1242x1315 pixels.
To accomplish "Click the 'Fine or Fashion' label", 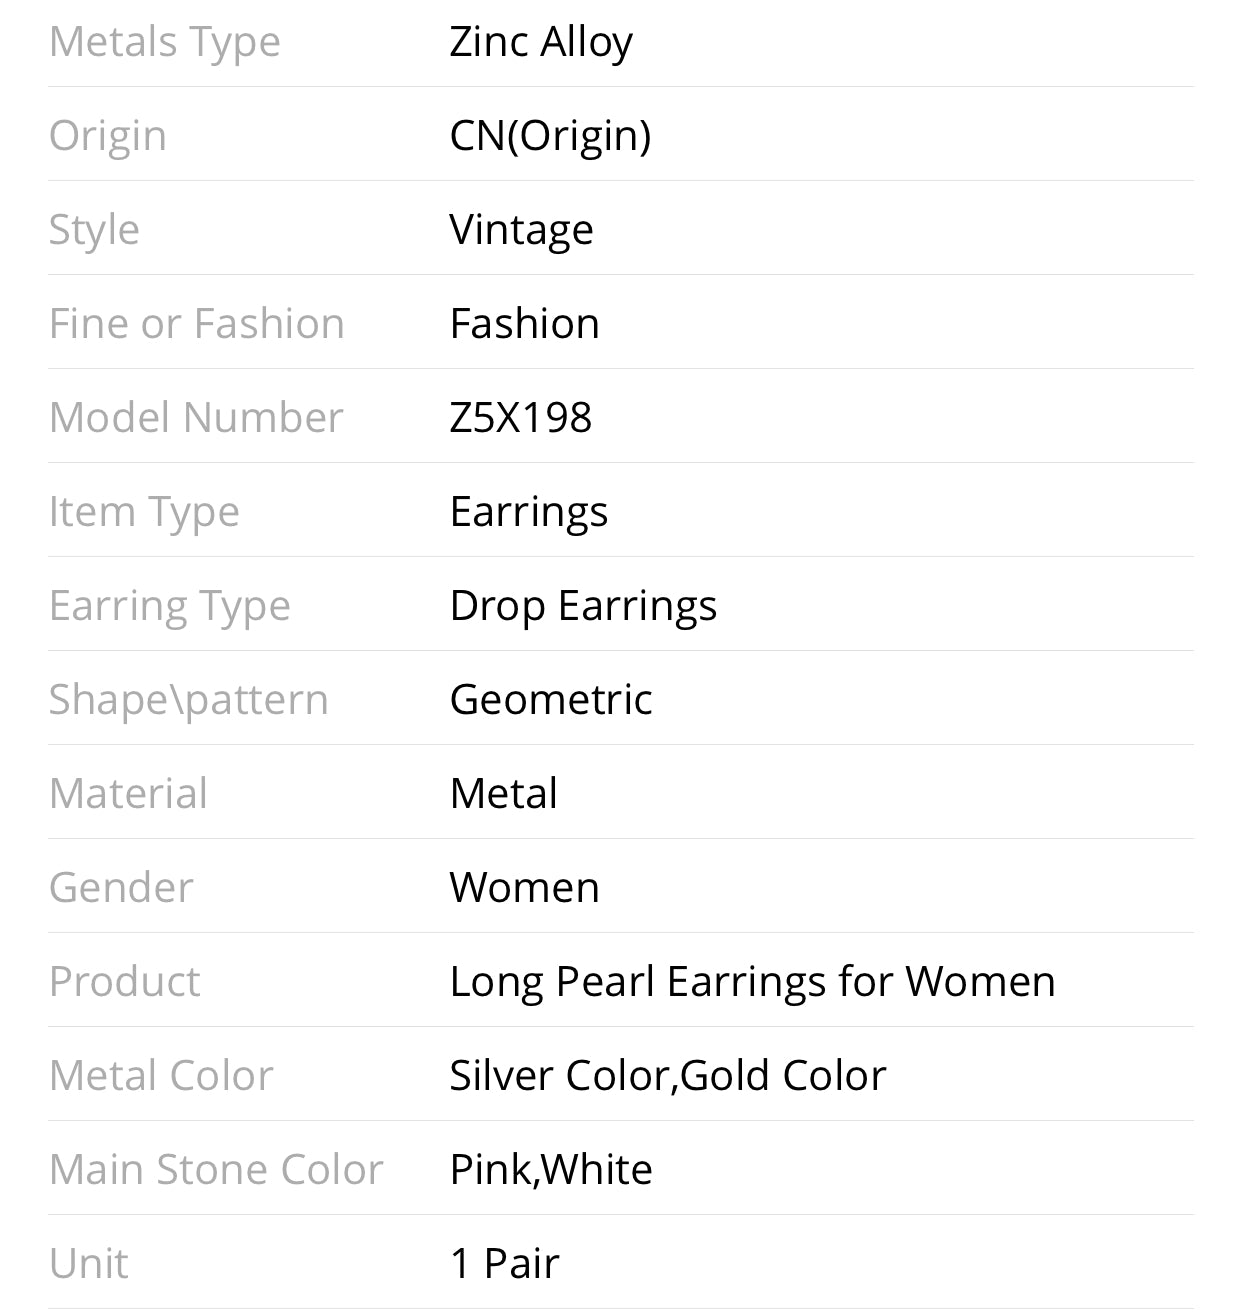I will point(197,324).
